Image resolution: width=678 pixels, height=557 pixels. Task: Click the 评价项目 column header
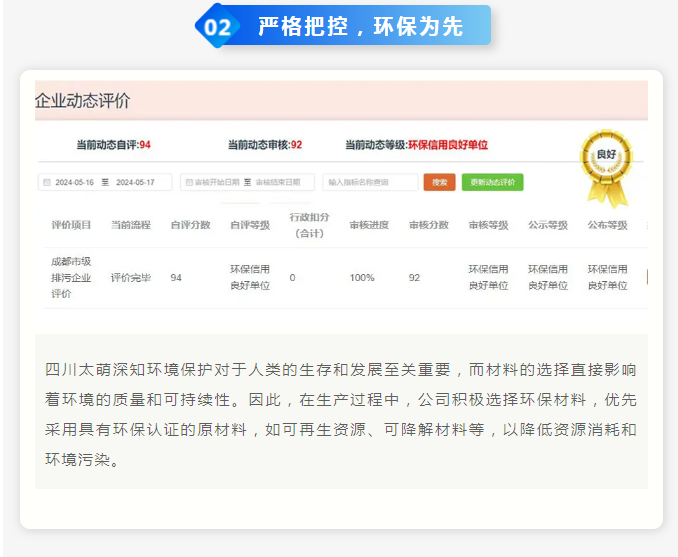coord(71,225)
